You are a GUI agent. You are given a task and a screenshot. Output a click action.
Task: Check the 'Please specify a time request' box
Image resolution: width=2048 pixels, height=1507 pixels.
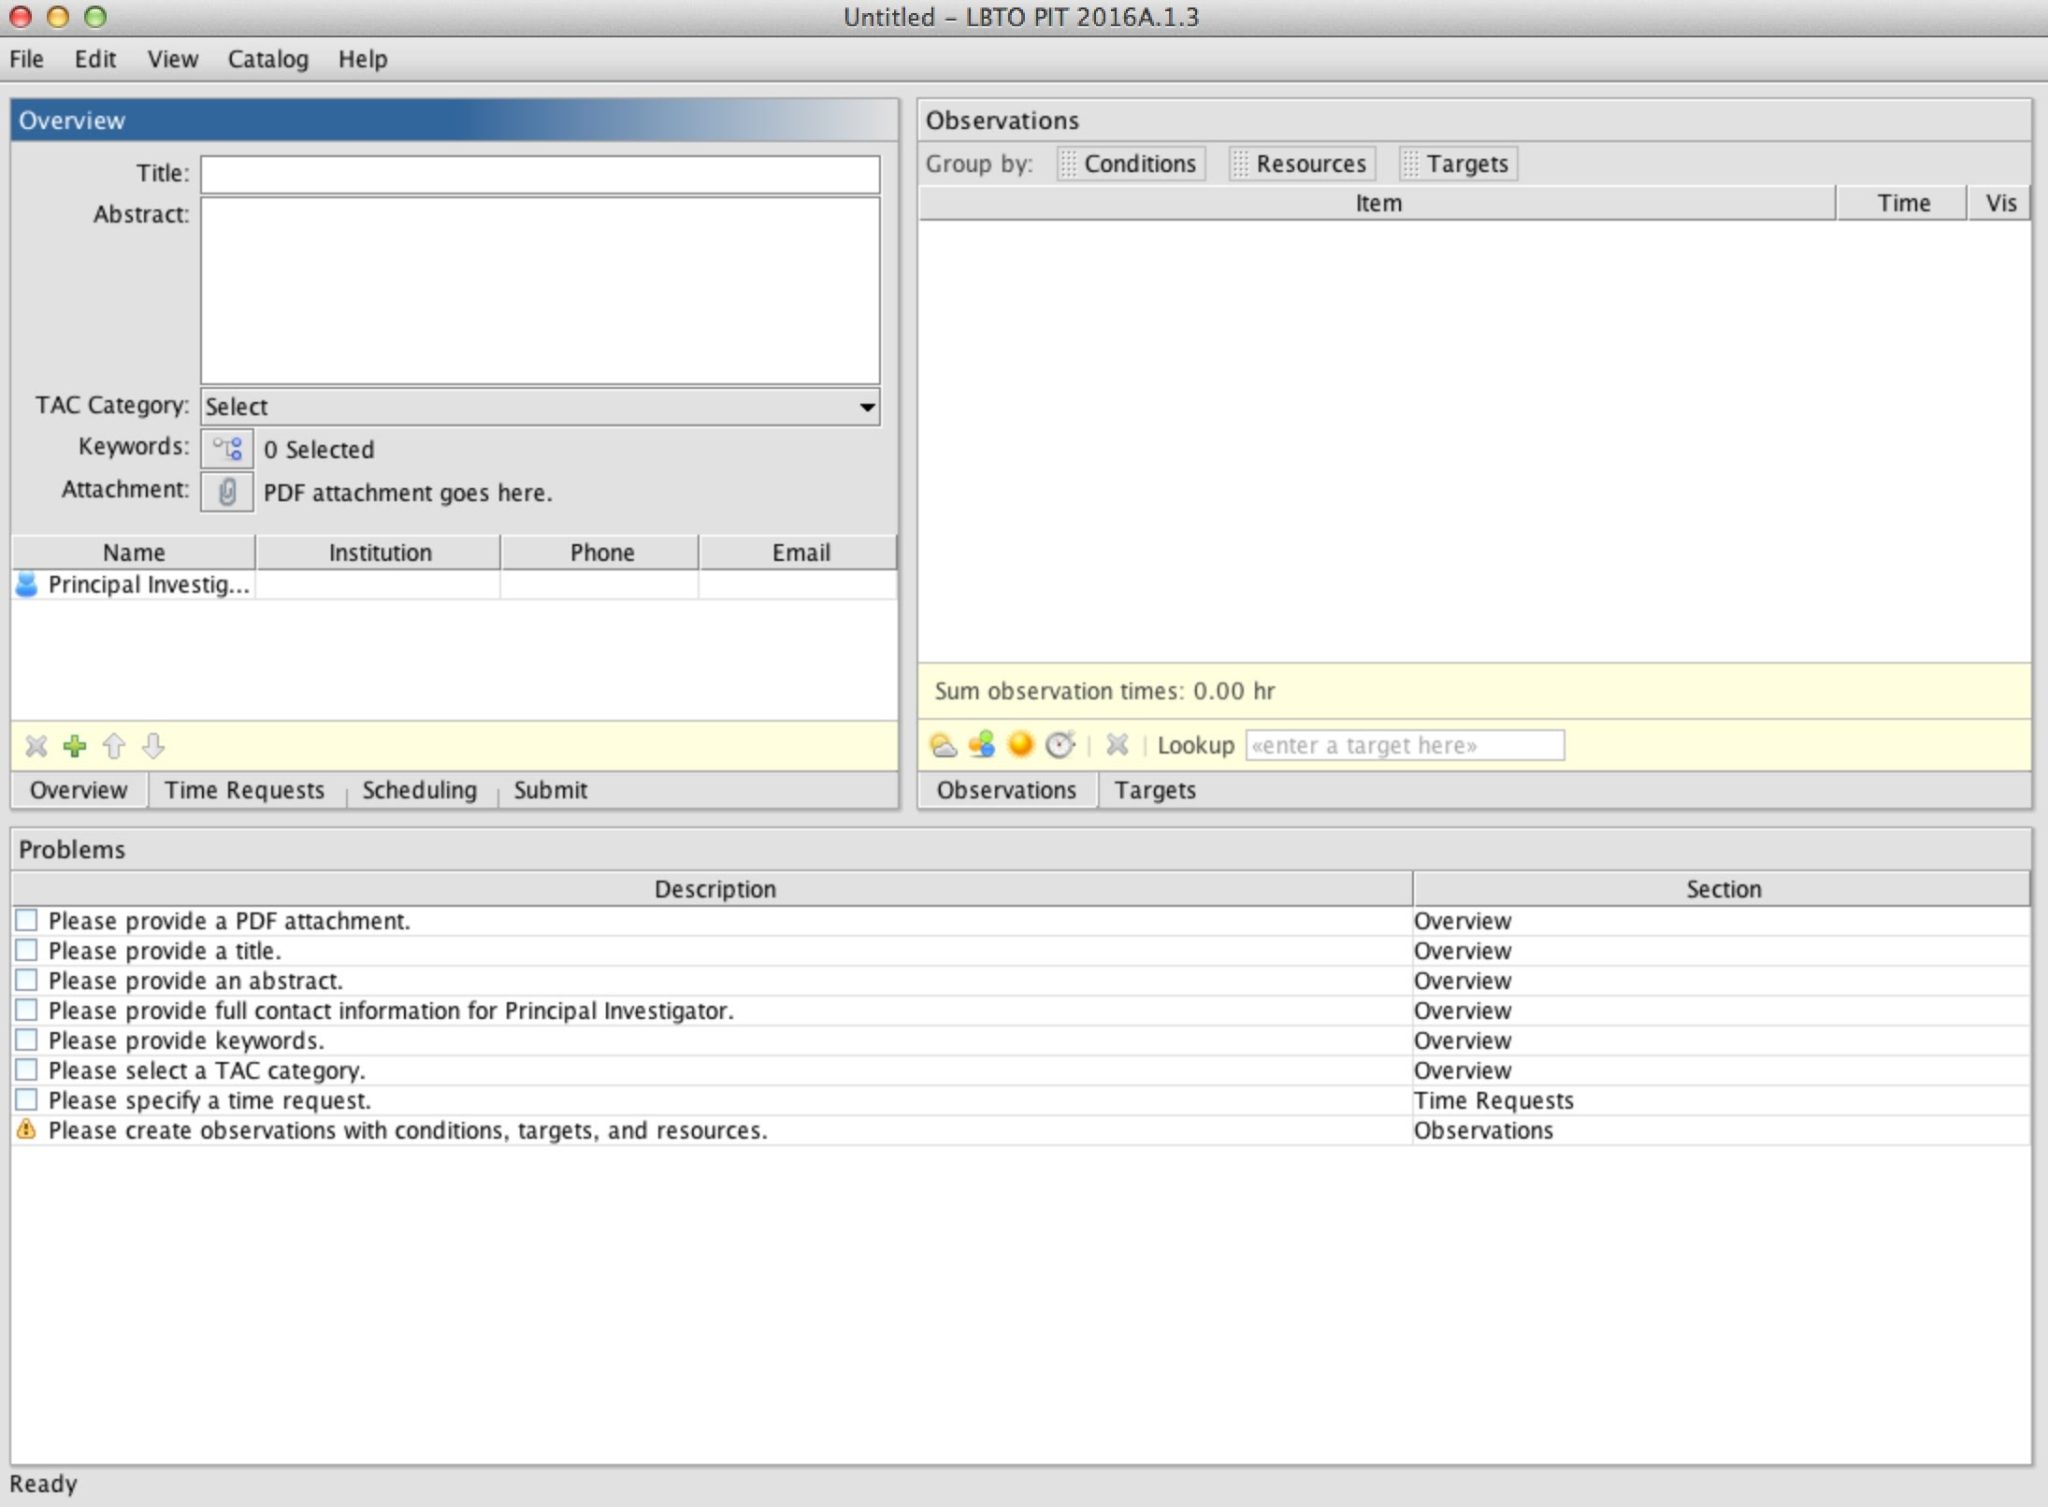[27, 1100]
